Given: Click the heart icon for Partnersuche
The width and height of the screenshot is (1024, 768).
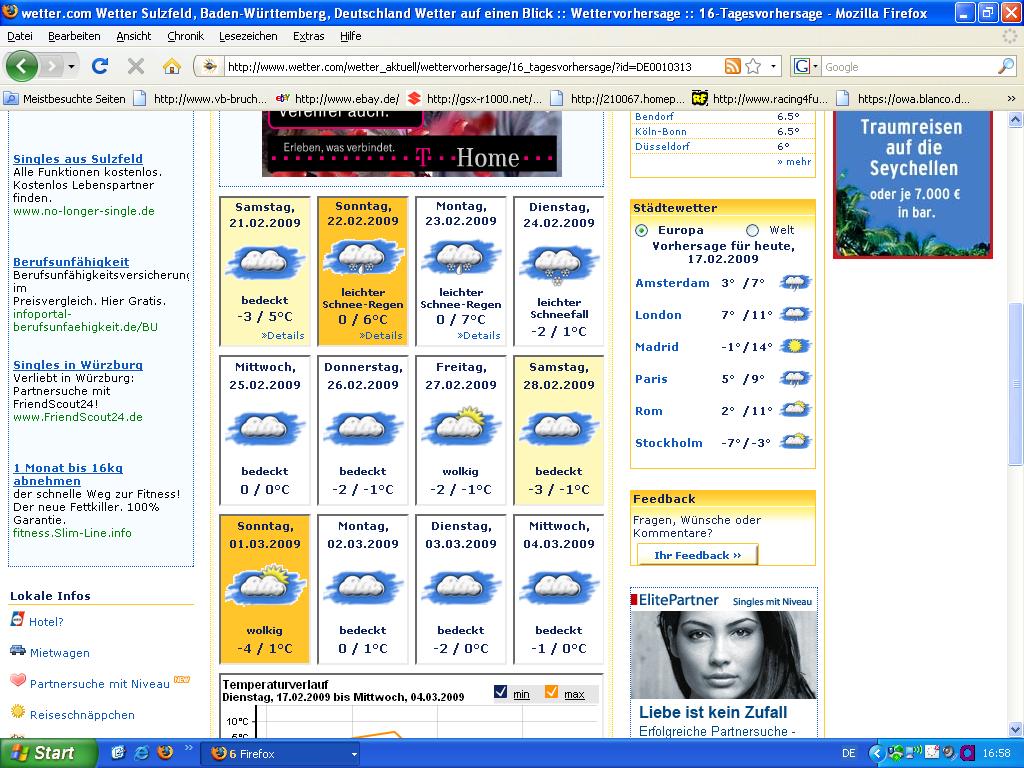Looking at the screenshot, I should coord(18,680).
